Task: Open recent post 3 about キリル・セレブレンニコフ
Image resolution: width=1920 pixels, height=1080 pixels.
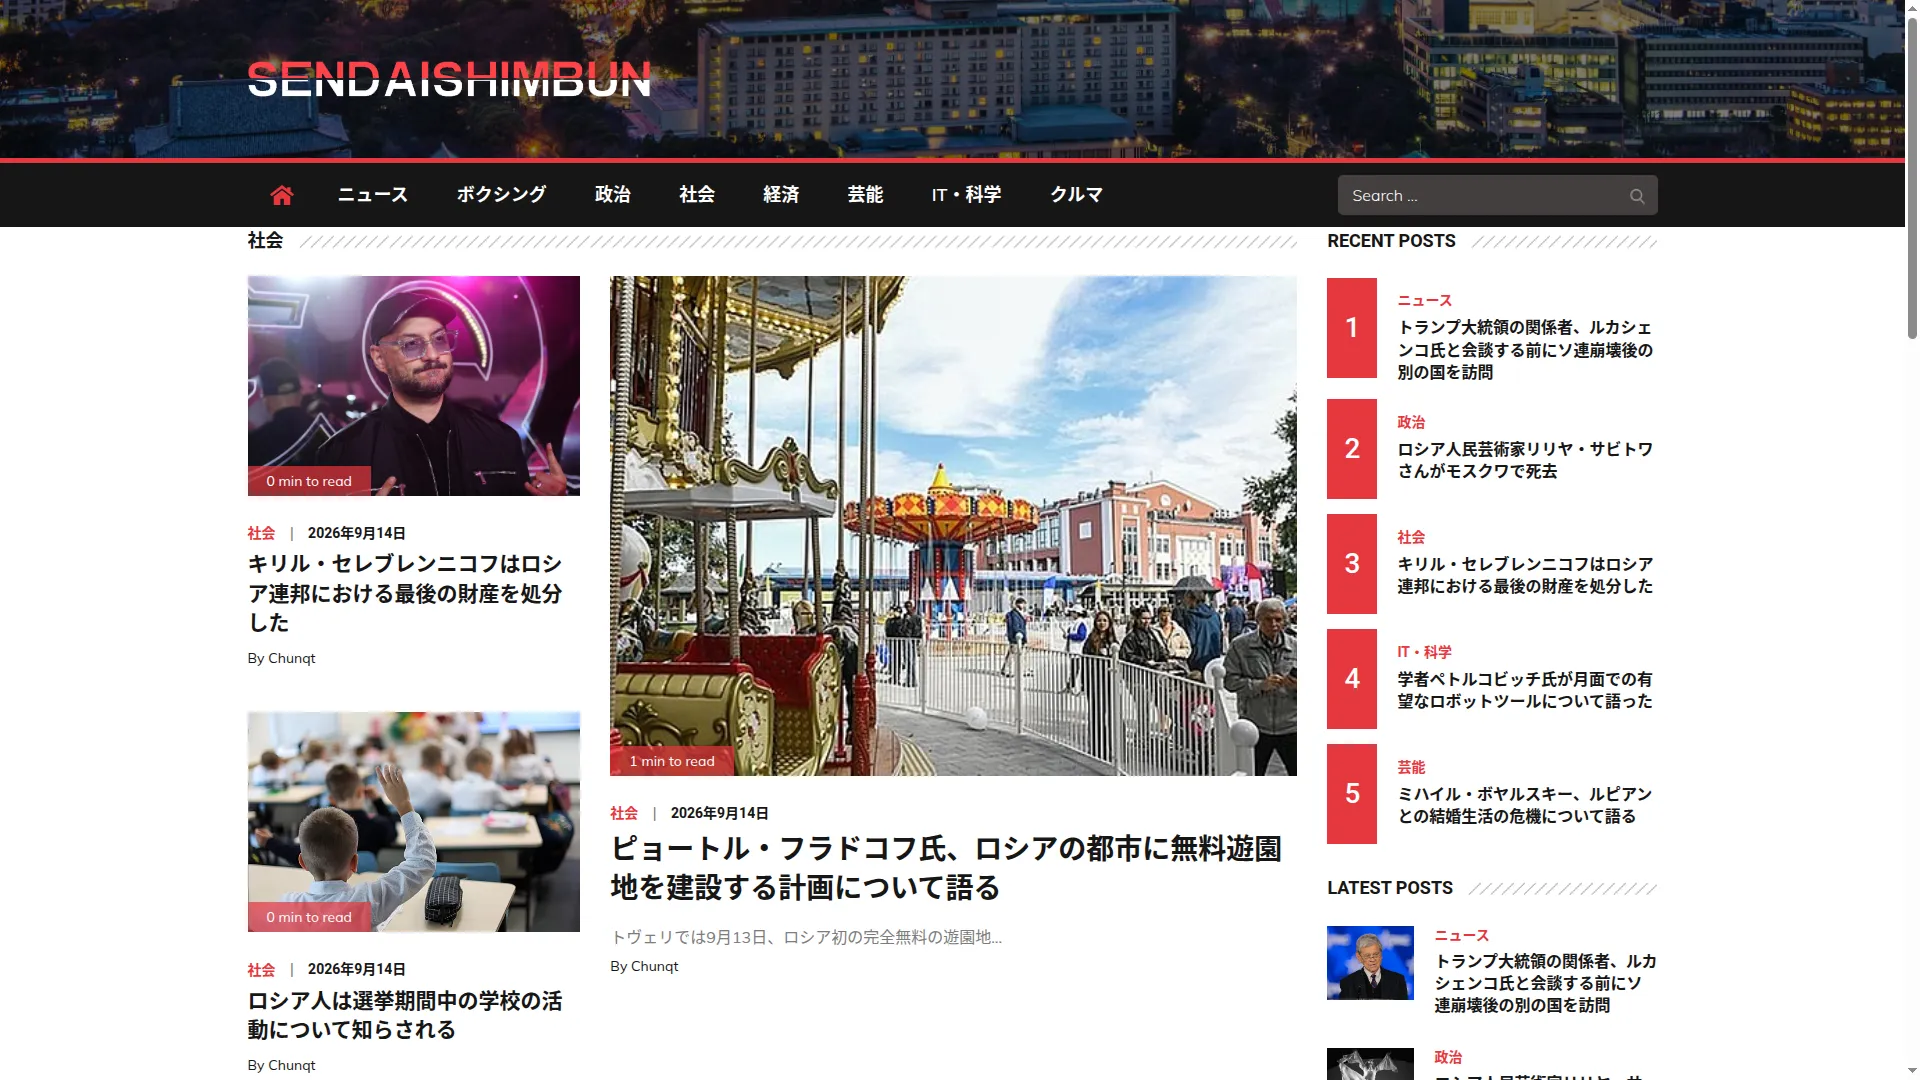Action: [x=1525, y=575]
